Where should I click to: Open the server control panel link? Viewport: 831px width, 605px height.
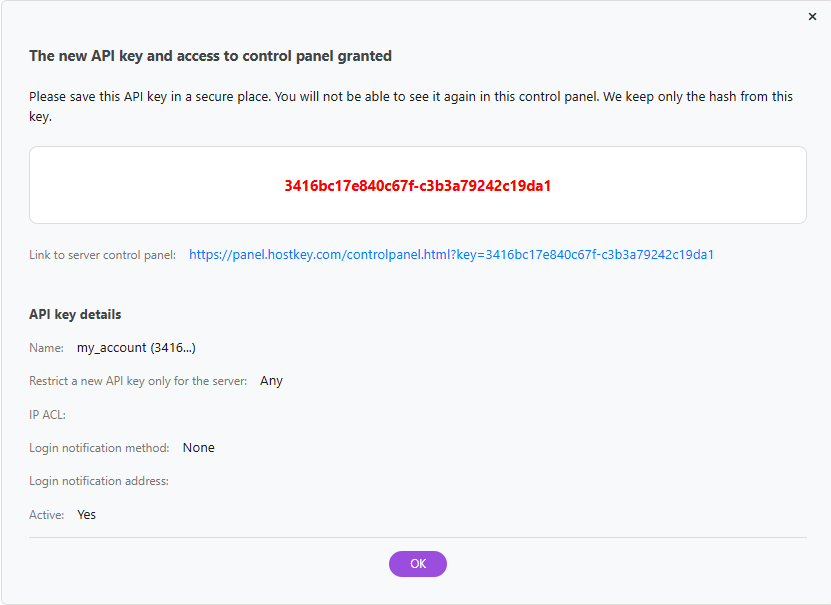tap(451, 255)
